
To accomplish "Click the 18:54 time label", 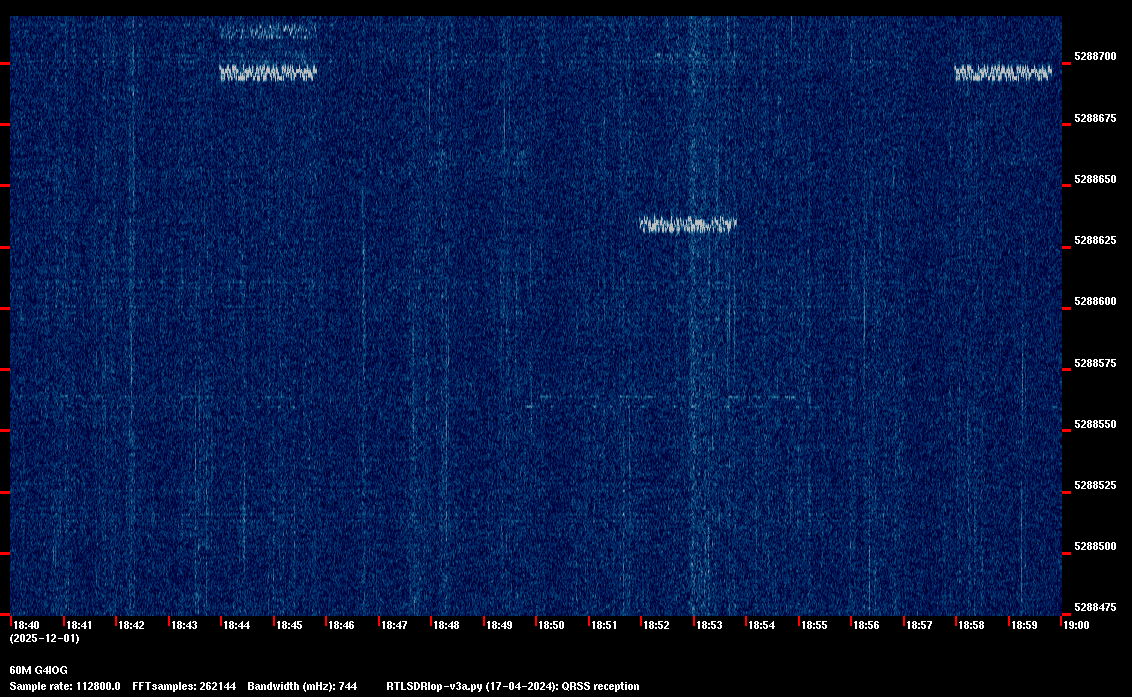I will [762, 625].
